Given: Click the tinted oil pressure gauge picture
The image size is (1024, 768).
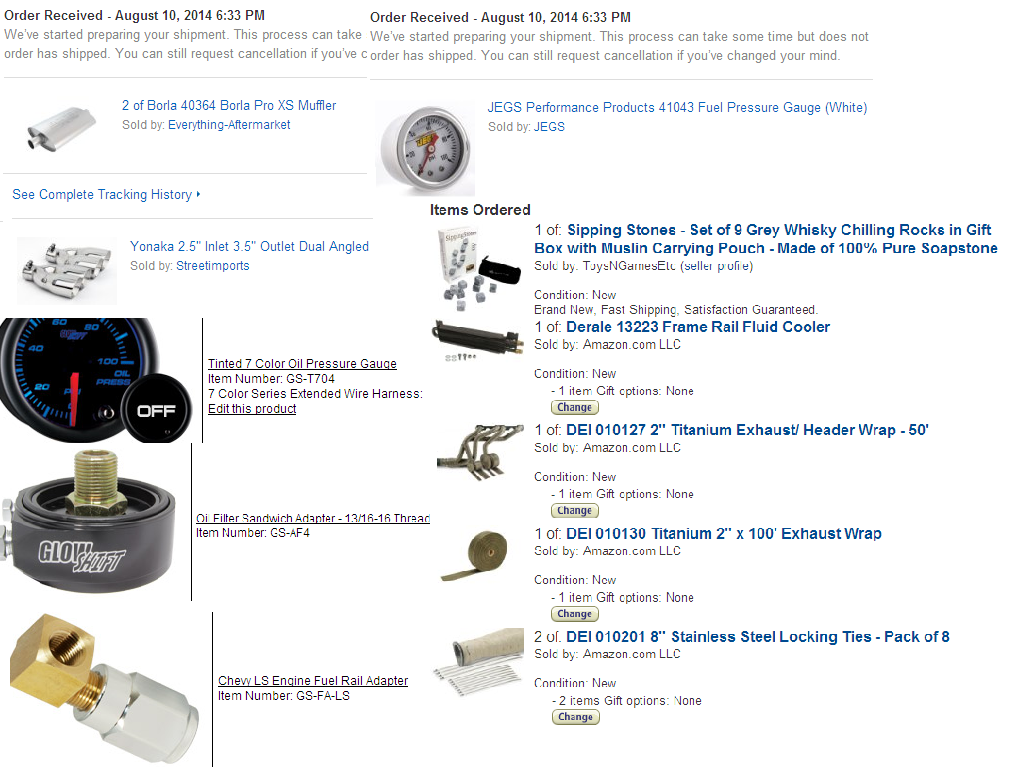Looking at the screenshot, I should 97,380.
